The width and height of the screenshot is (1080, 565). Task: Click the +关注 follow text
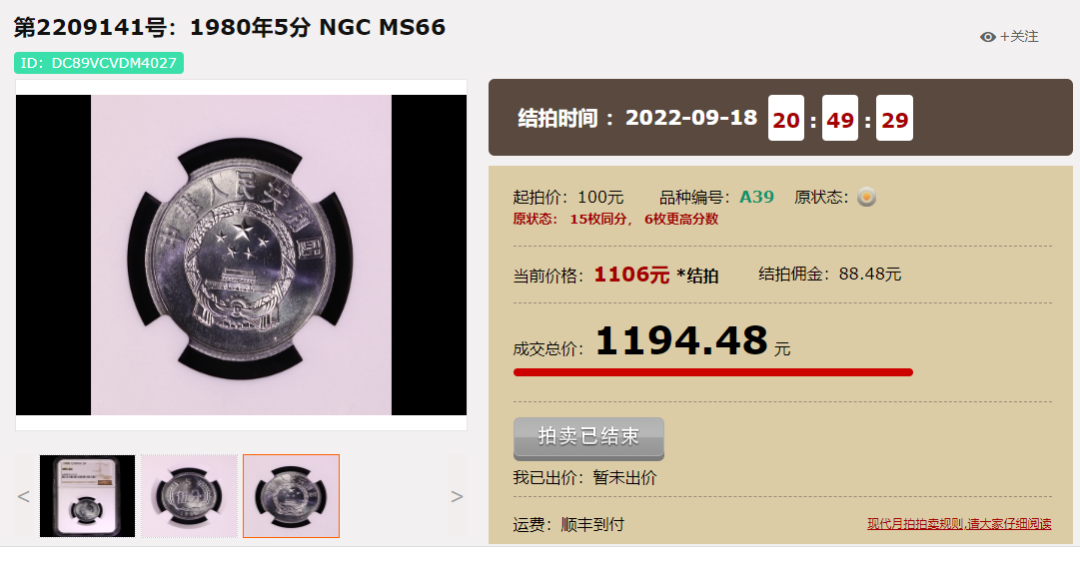point(1019,37)
